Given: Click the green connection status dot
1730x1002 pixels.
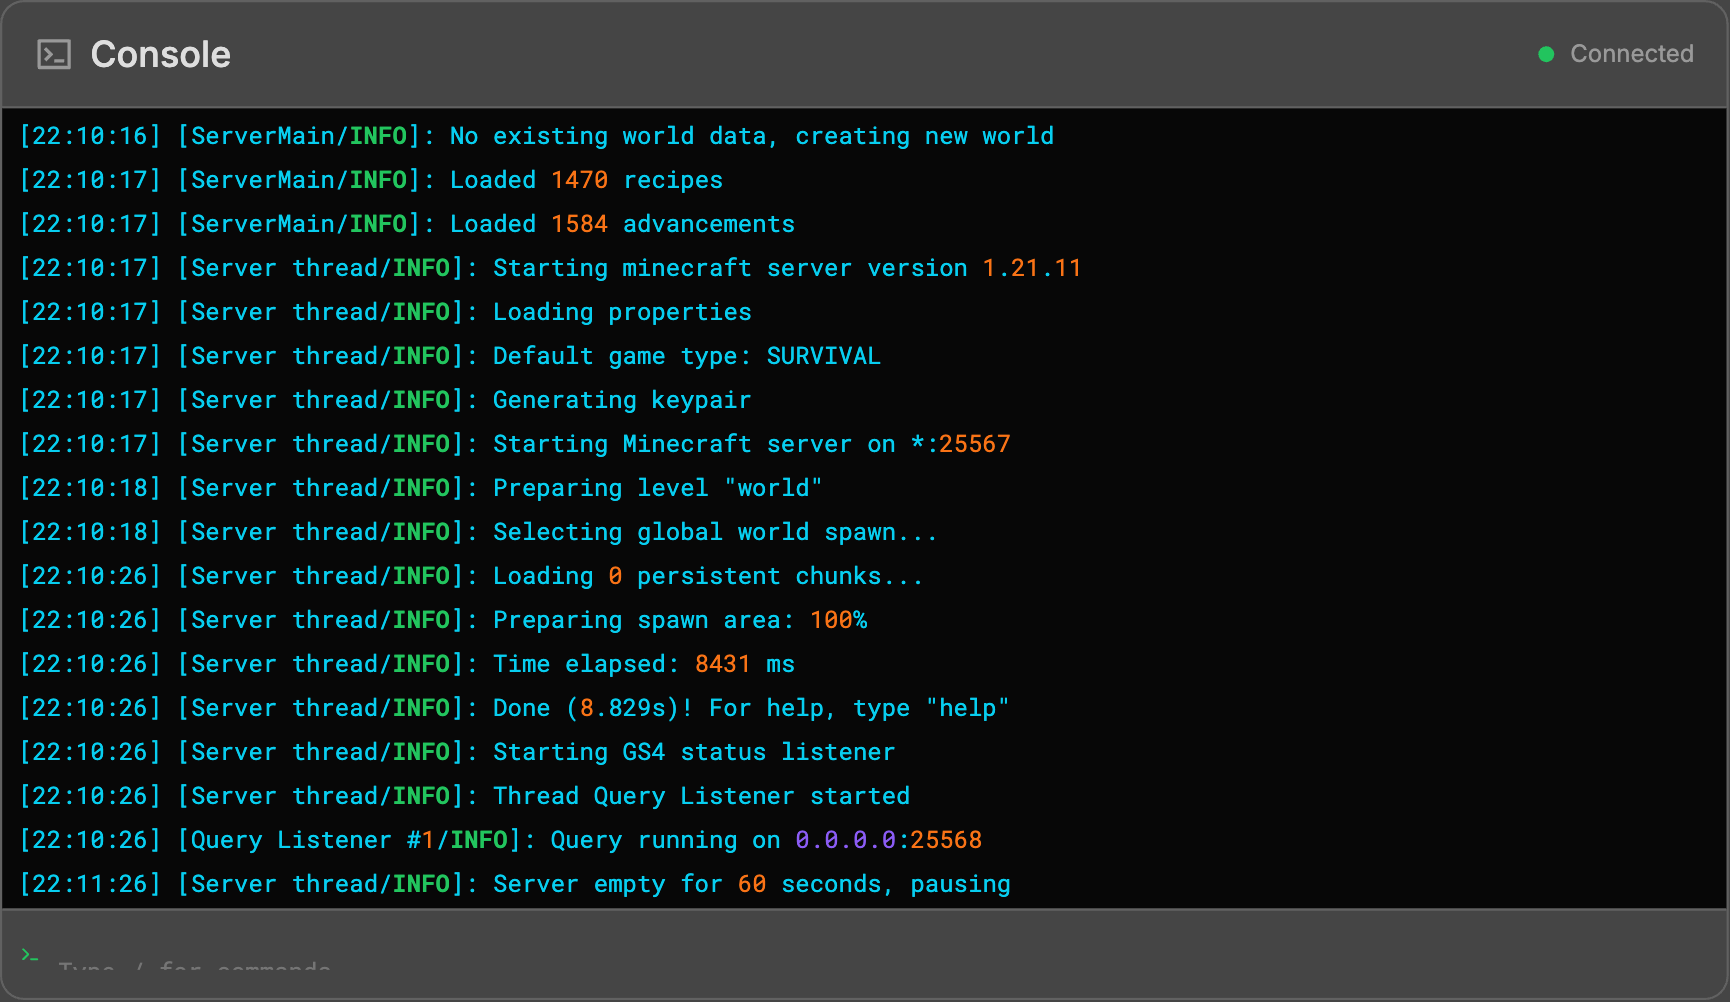Looking at the screenshot, I should click(x=1546, y=54).
